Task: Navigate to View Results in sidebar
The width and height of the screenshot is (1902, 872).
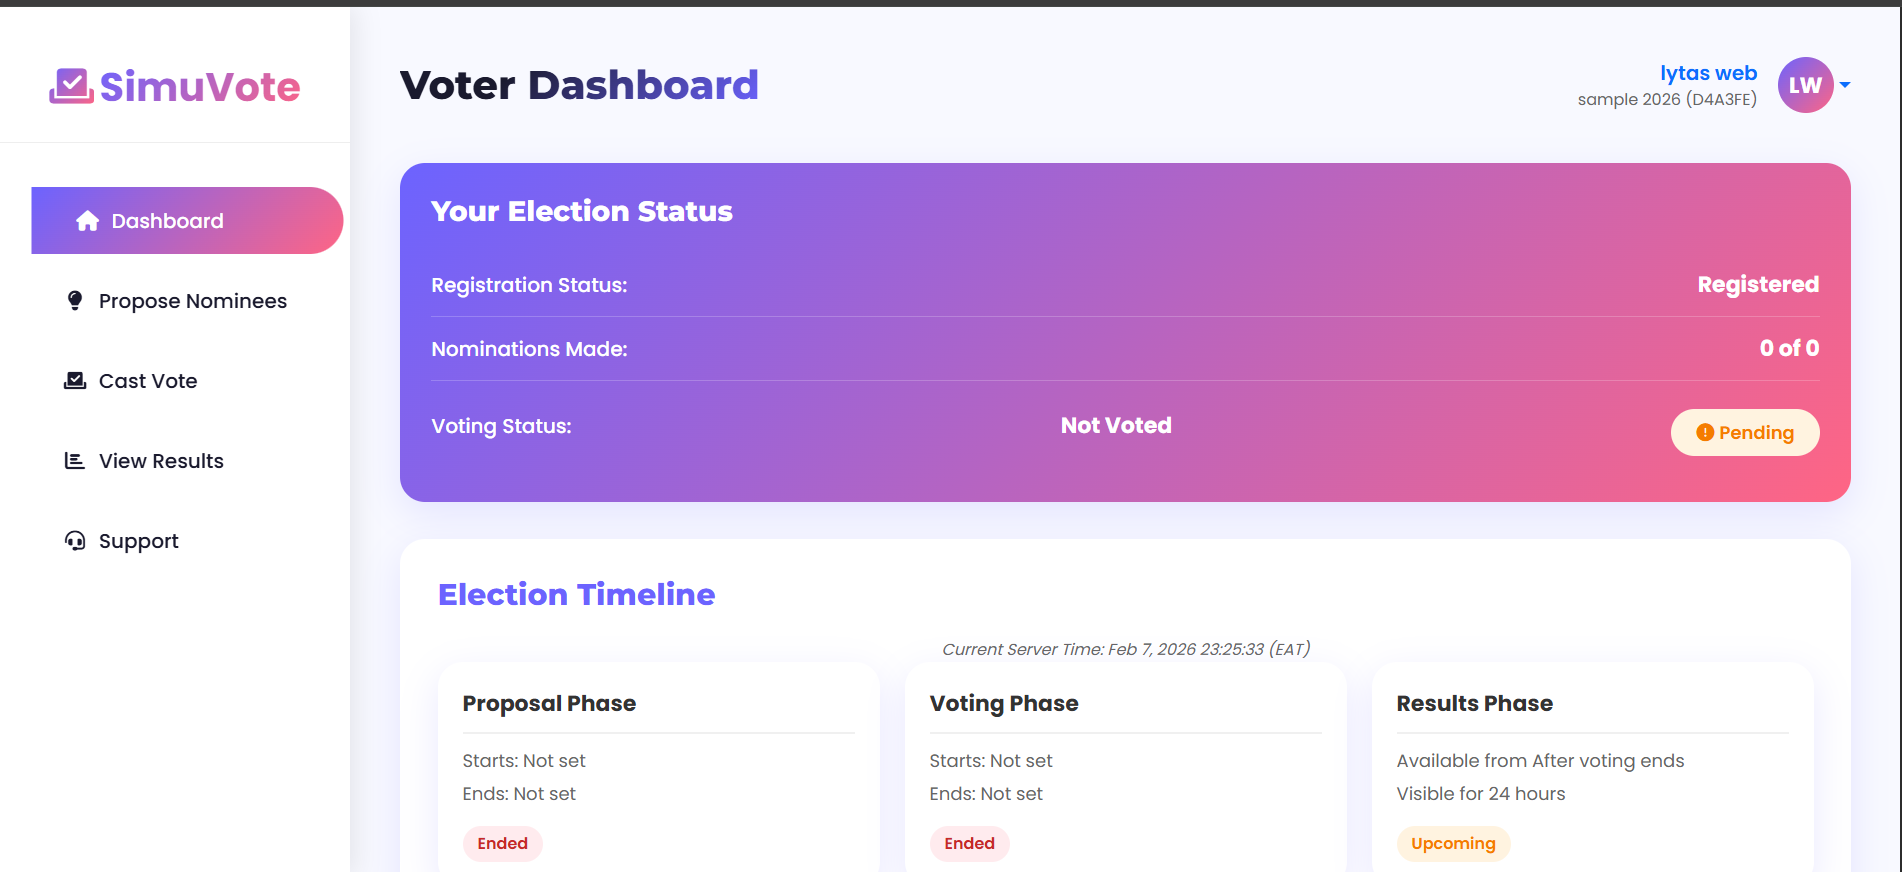Action: (x=161, y=460)
